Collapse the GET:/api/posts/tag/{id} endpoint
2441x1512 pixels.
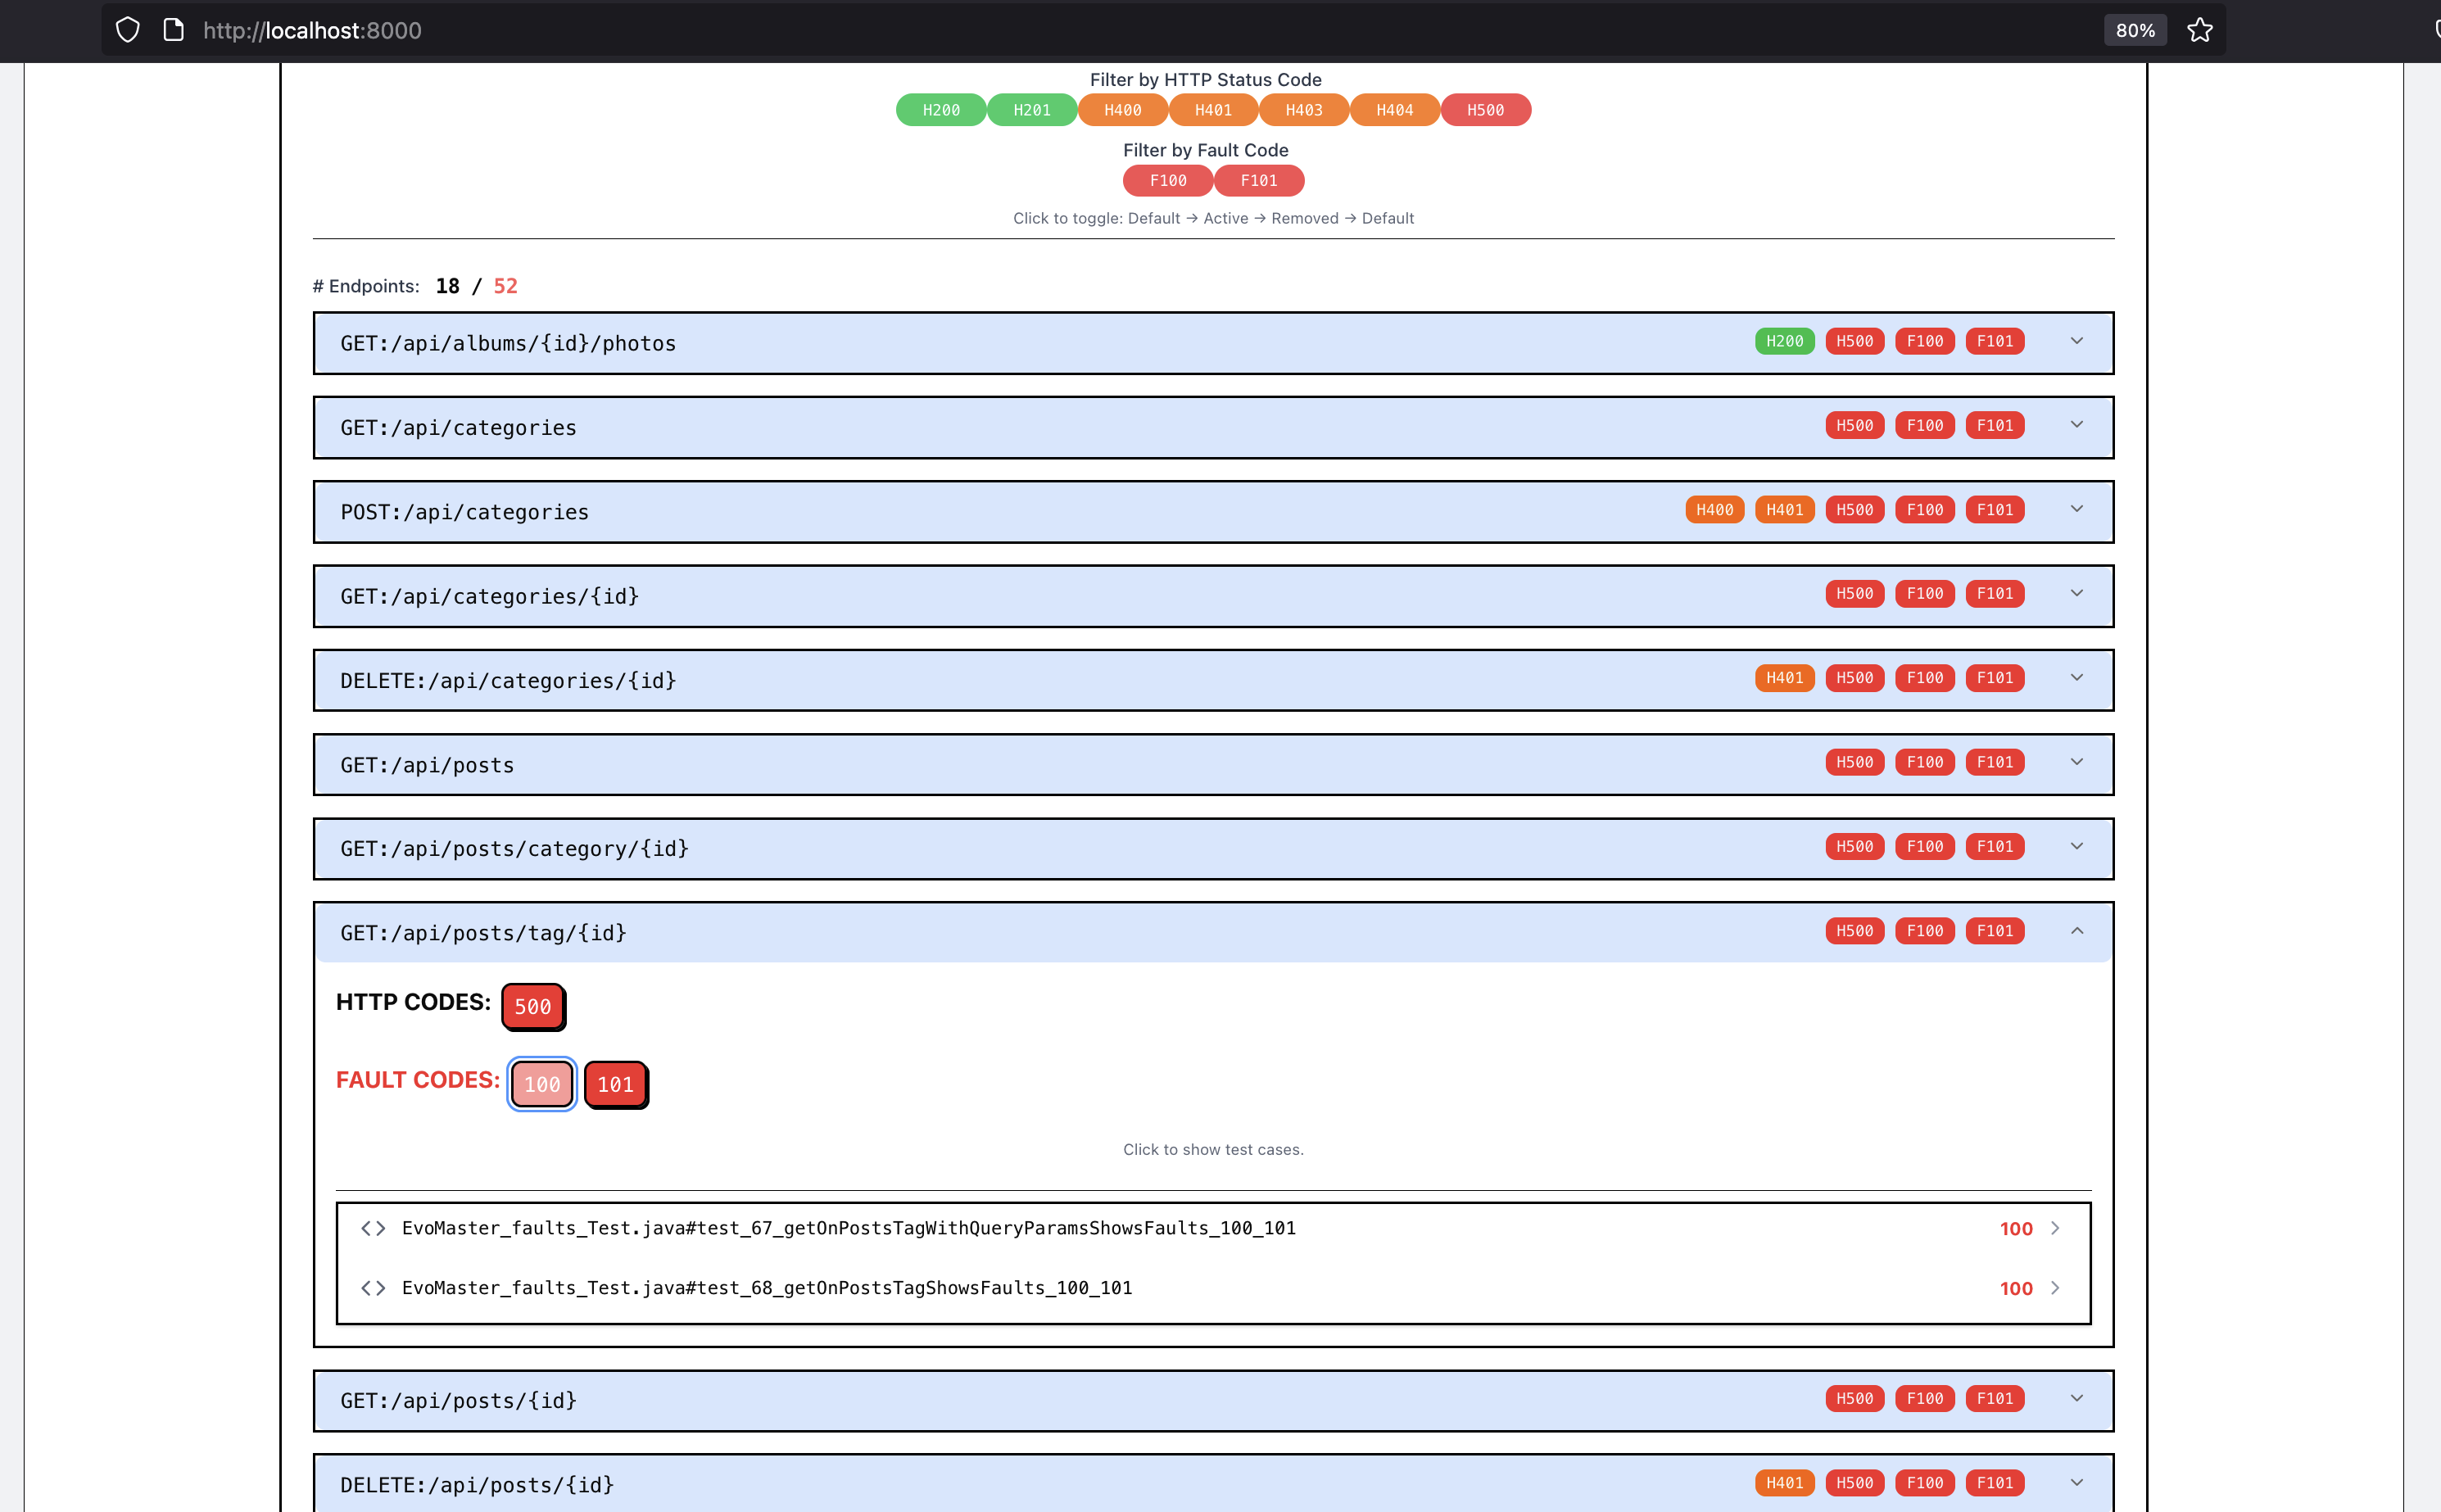pyautogui.click(x=2077, y=931)
